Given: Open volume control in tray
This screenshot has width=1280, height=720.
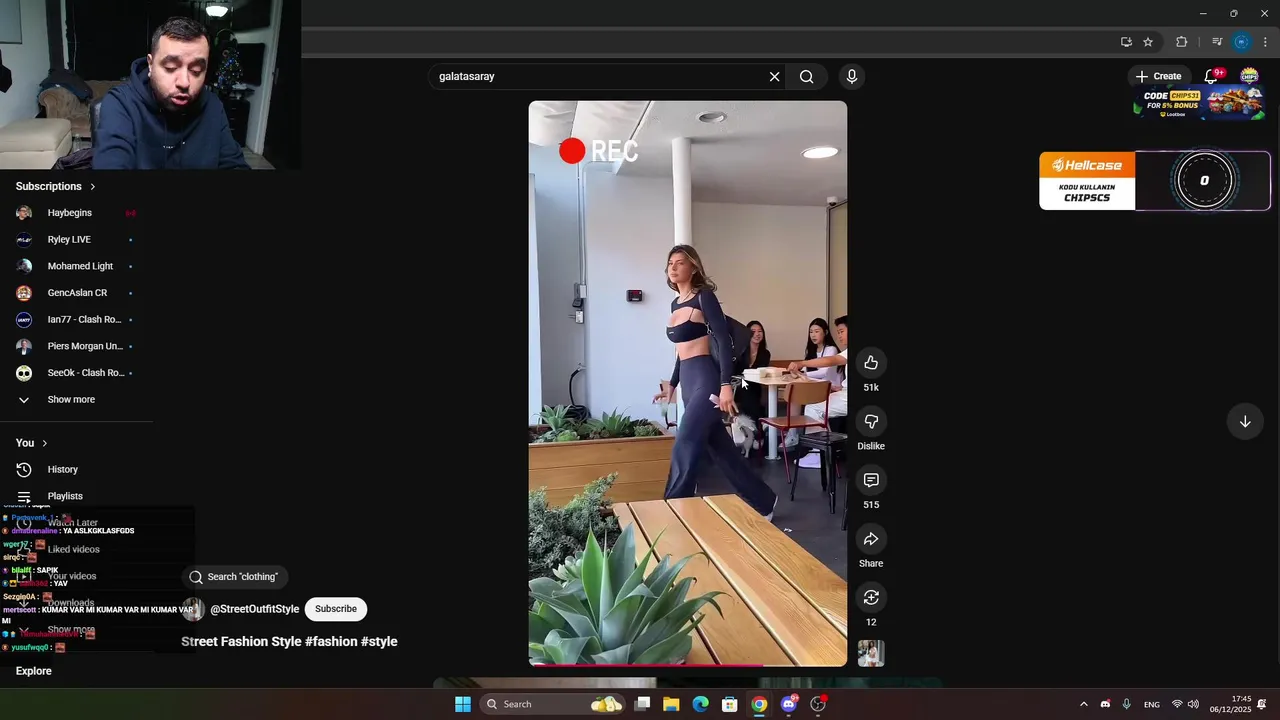Looking at the screenshot, I should click(1193, 704).
